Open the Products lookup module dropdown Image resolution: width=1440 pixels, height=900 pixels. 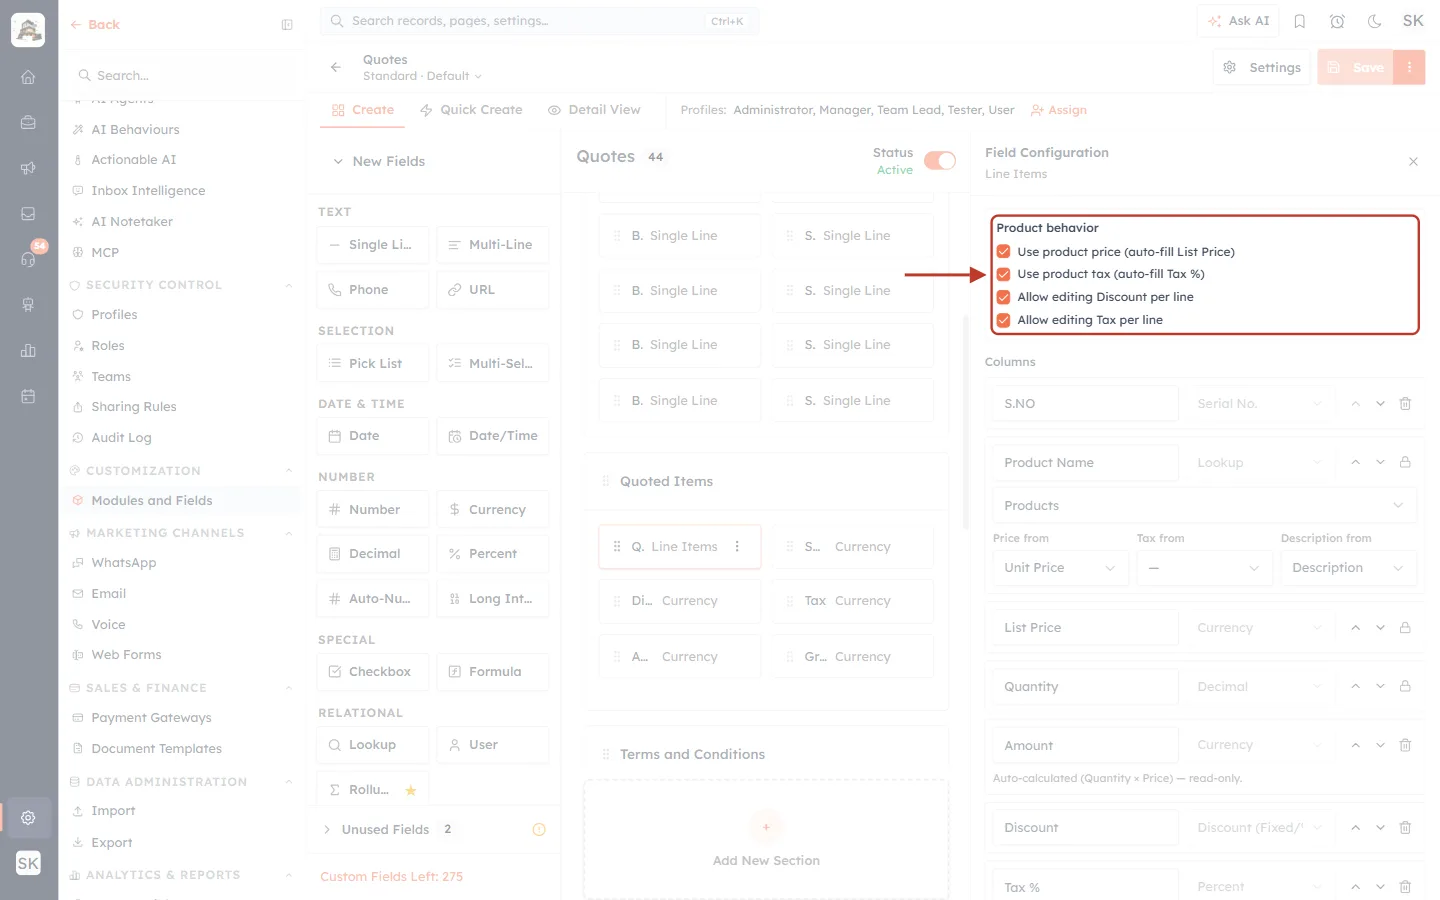coord(1204,505)
